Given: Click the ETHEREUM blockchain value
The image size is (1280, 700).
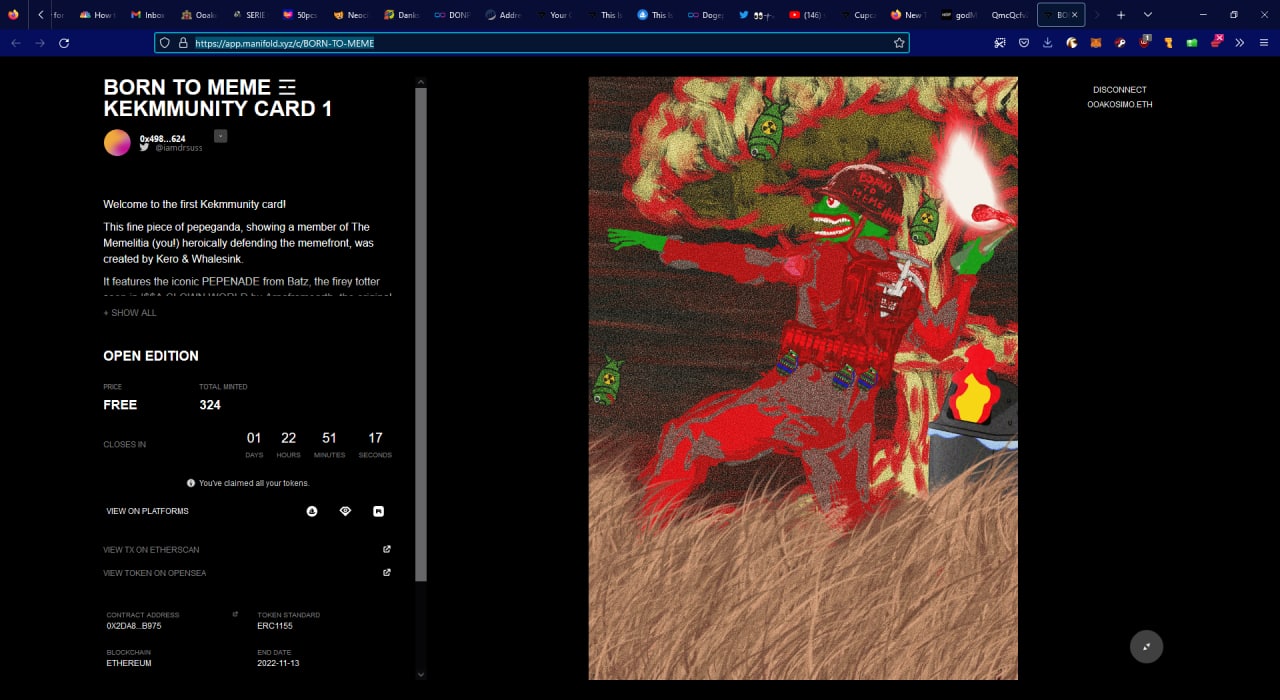Looking at the screenshot, I should (x=129, y=663).
